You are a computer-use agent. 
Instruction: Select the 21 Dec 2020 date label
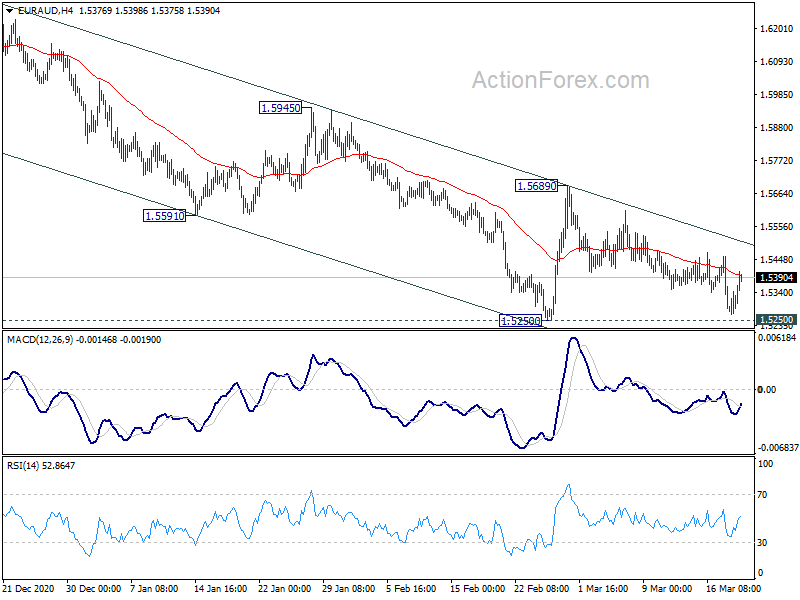pos(29,588)
